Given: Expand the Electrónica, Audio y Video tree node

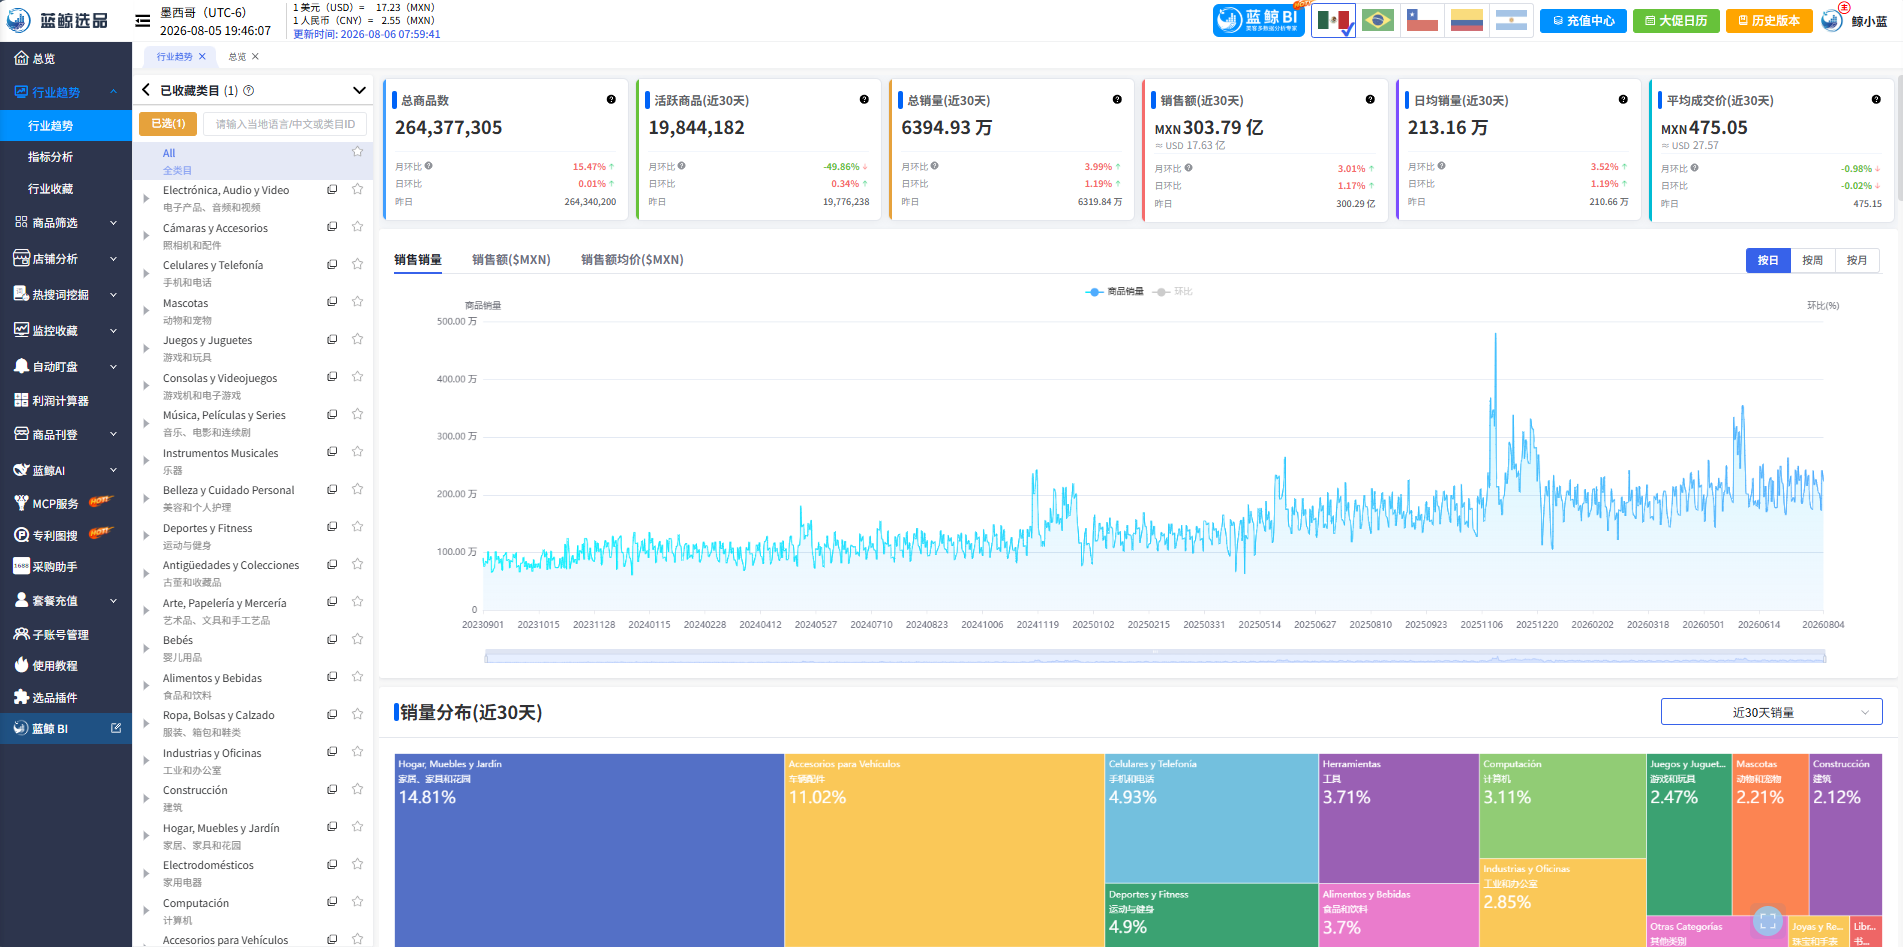Looking at the screenshot, I should [146, 198].
